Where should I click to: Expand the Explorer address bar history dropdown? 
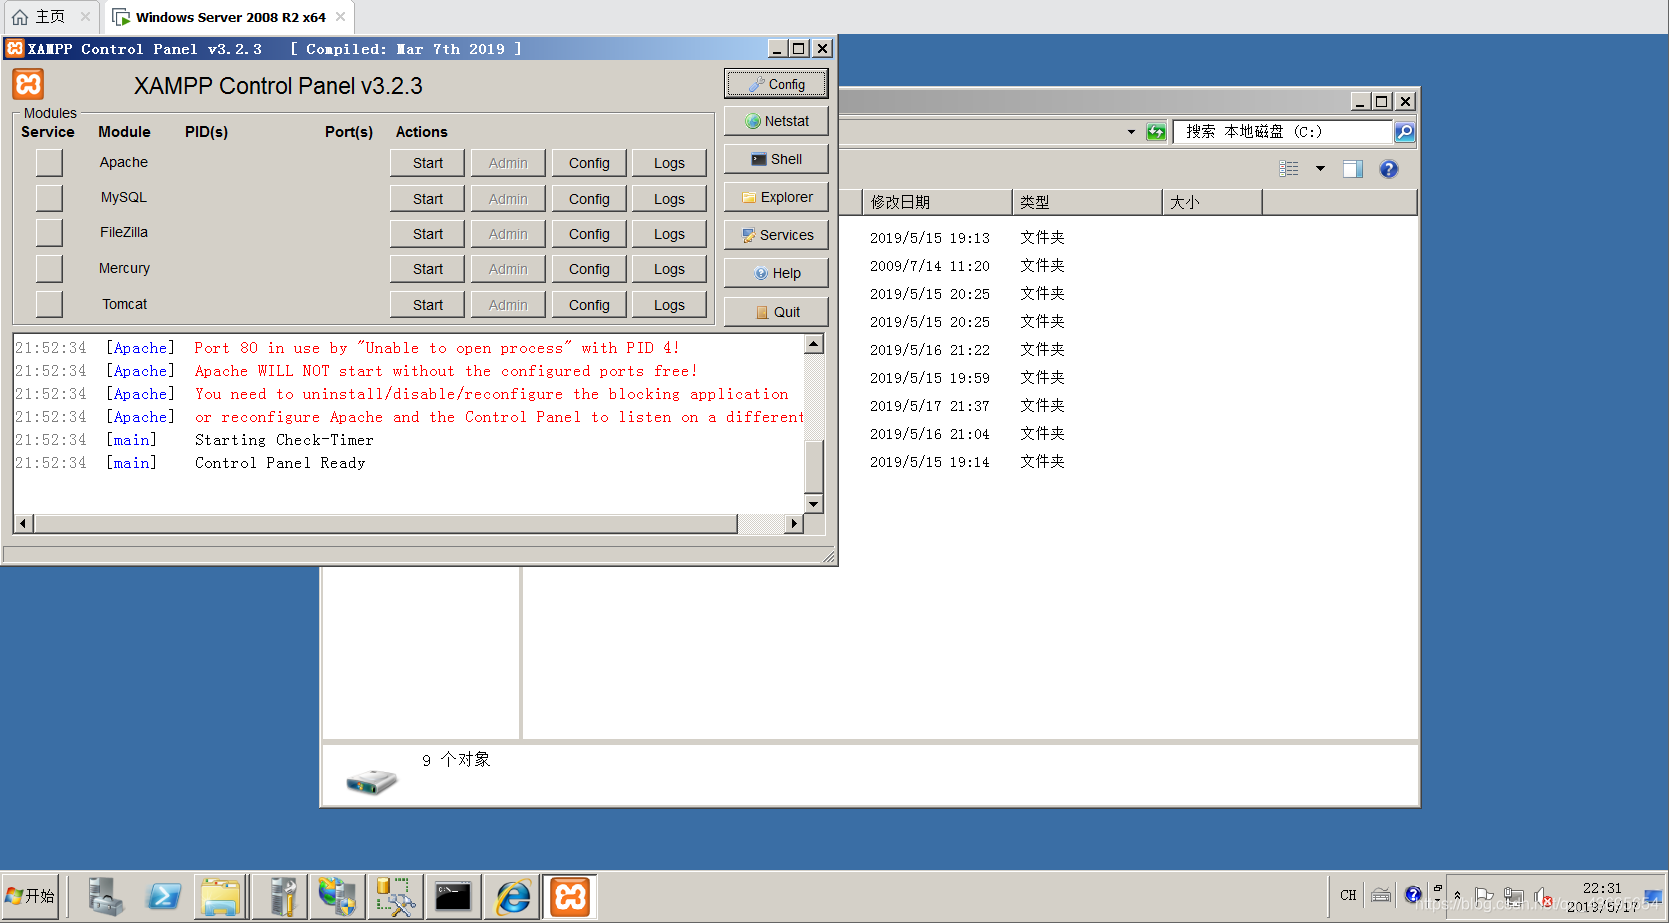click(1131, 132)
